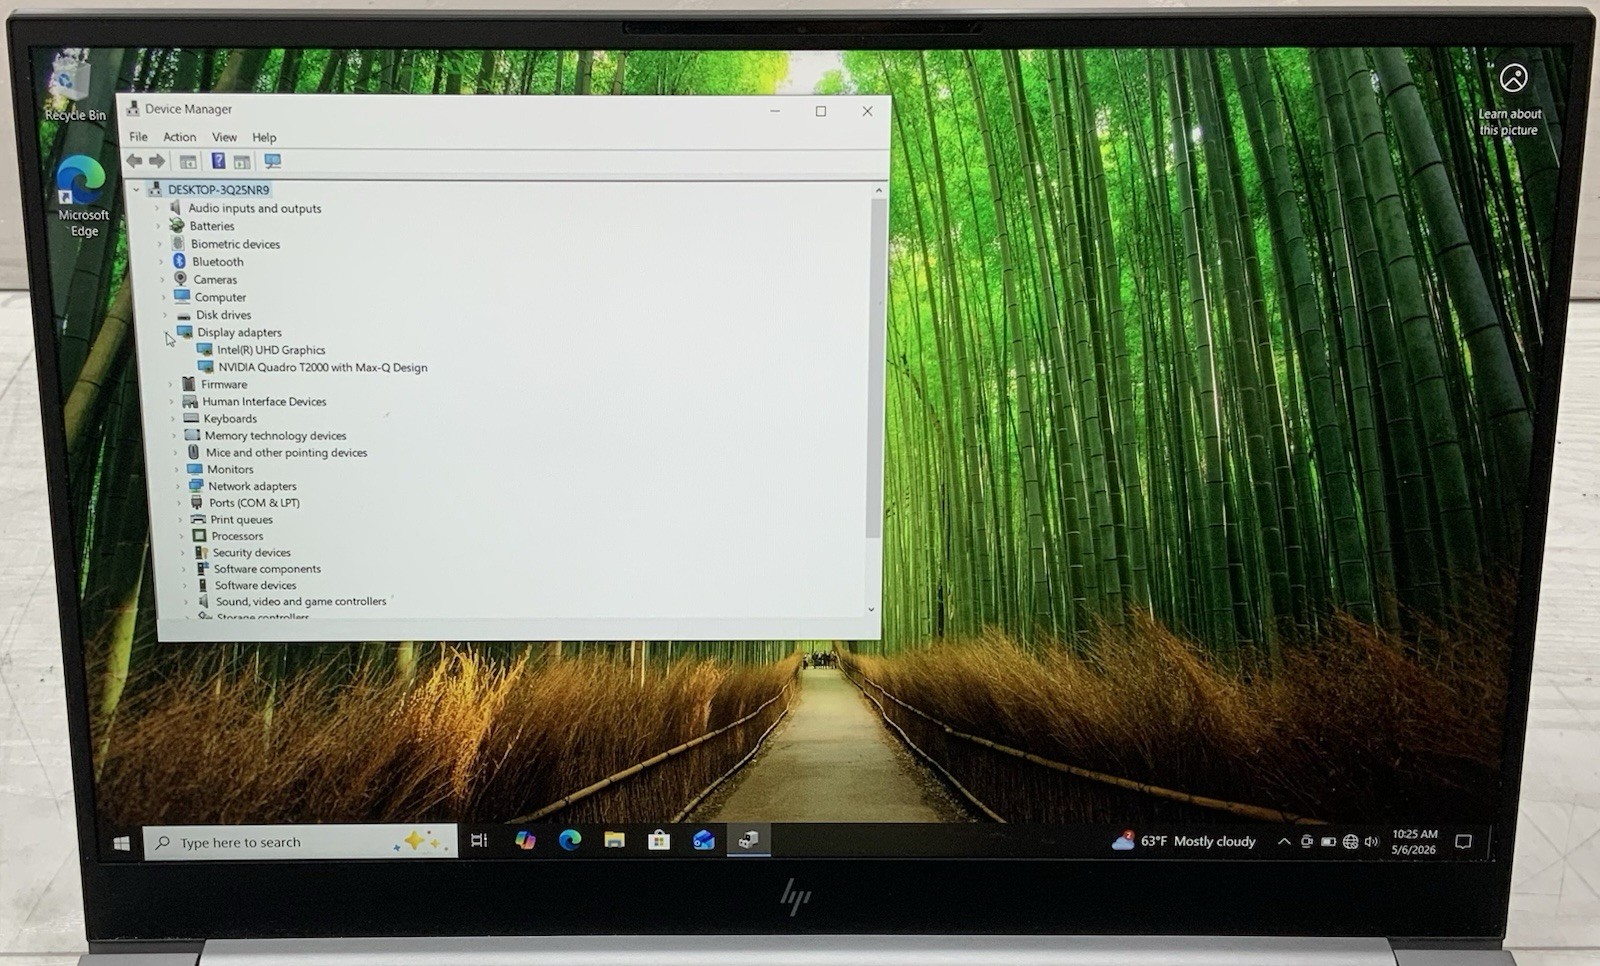This screenshot has height=966, width=1600.
Task: Open the 63°F Mostly cloudy weather widget
Action: click(x=1184, y=841)
